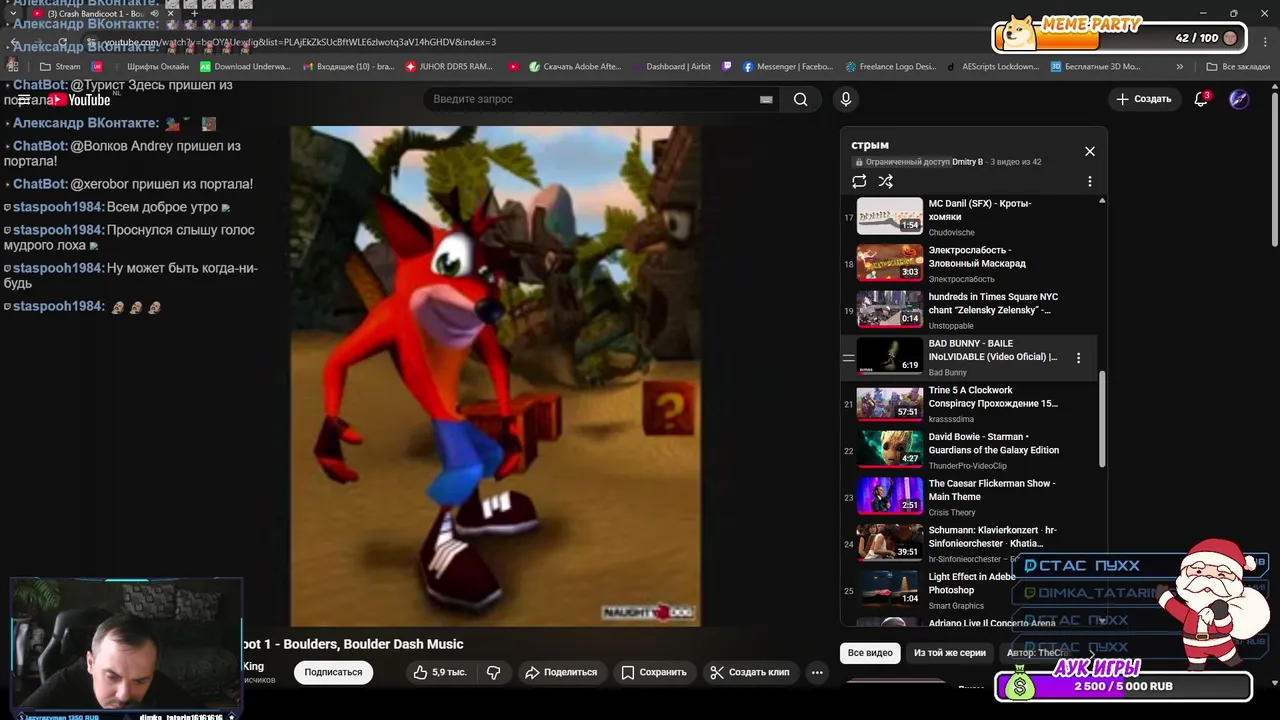
Task: Open playlist panel three-dot menu
Action: [1090, 181]
